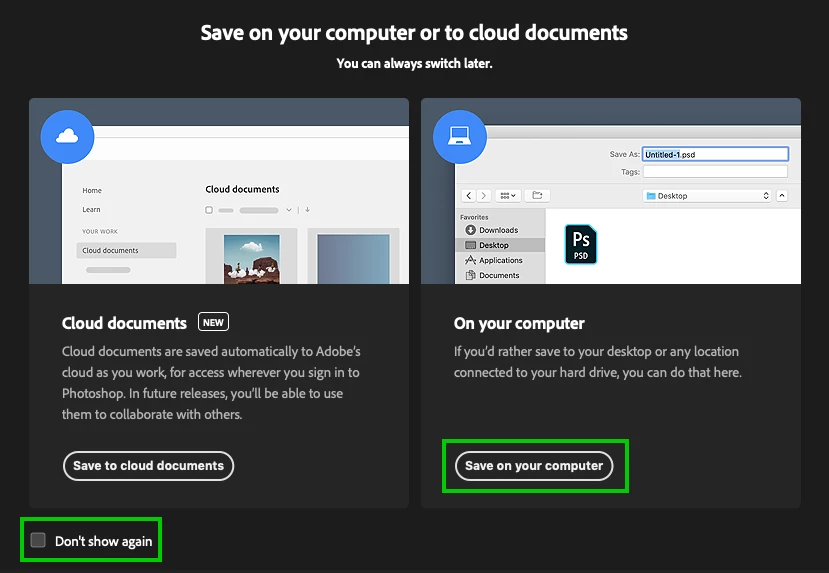Click the back arrow in save dialog
The height and width of the screenshot is (573, 829).
pyautogui.click(x=469, y=196)
